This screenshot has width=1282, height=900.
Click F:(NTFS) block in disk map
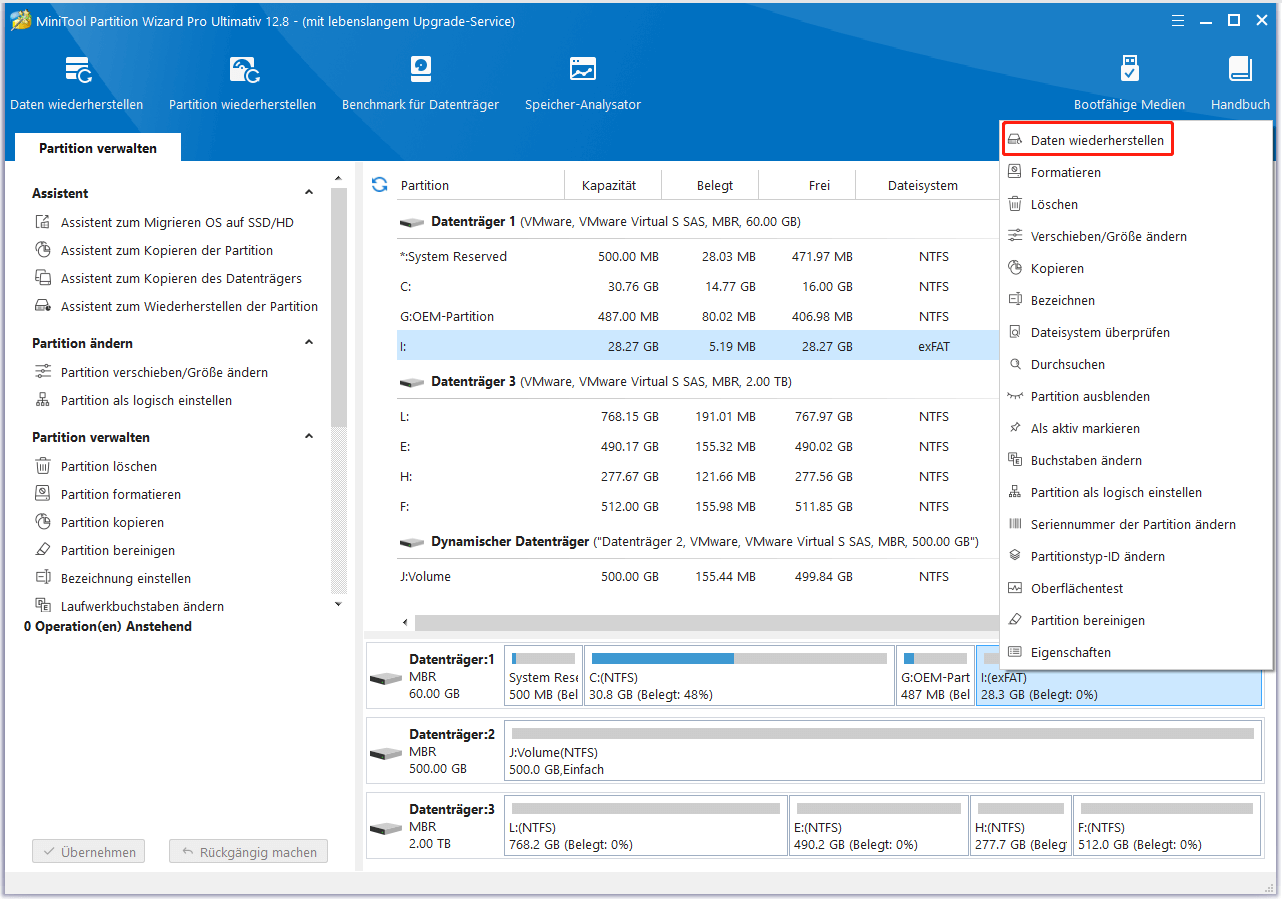click(x=1167, y=826)
